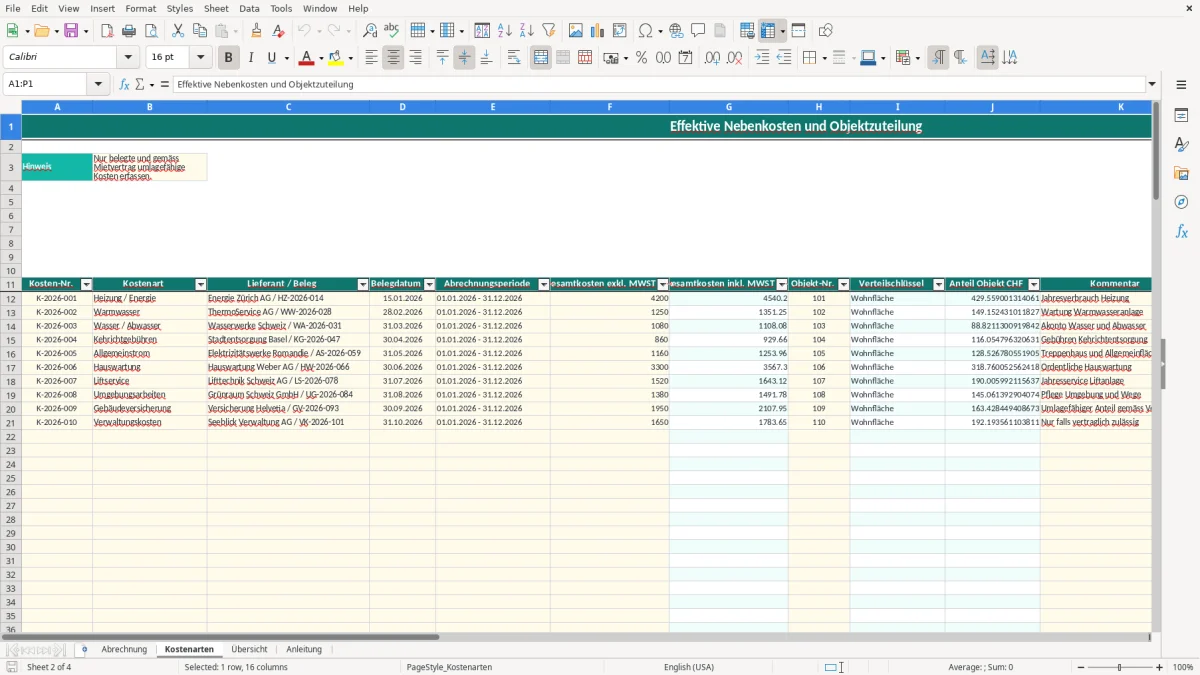Open the Belegdatum column filter dropdown
This screenshot has width=1200, height=675.
pos(429,285)
